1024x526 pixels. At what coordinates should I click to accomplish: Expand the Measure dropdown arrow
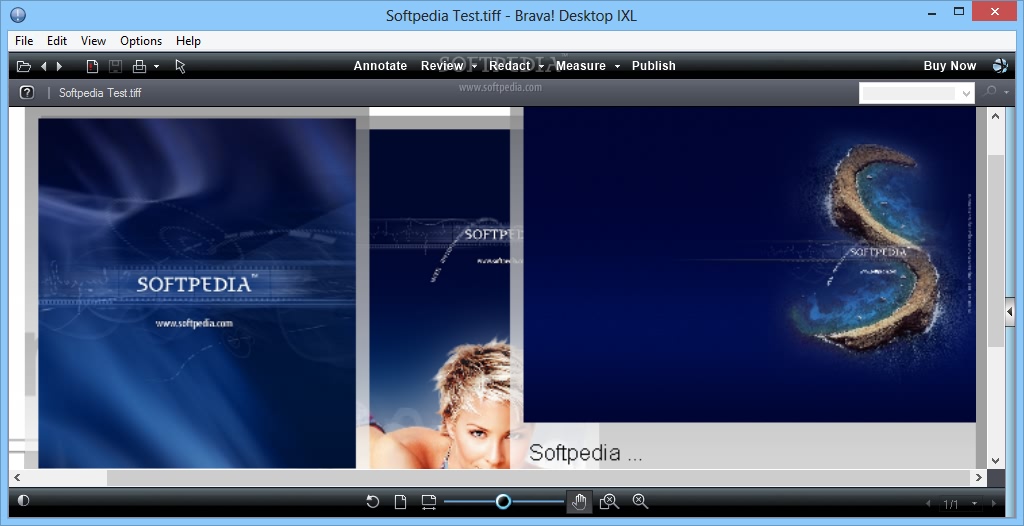click(x=617, y=66)
